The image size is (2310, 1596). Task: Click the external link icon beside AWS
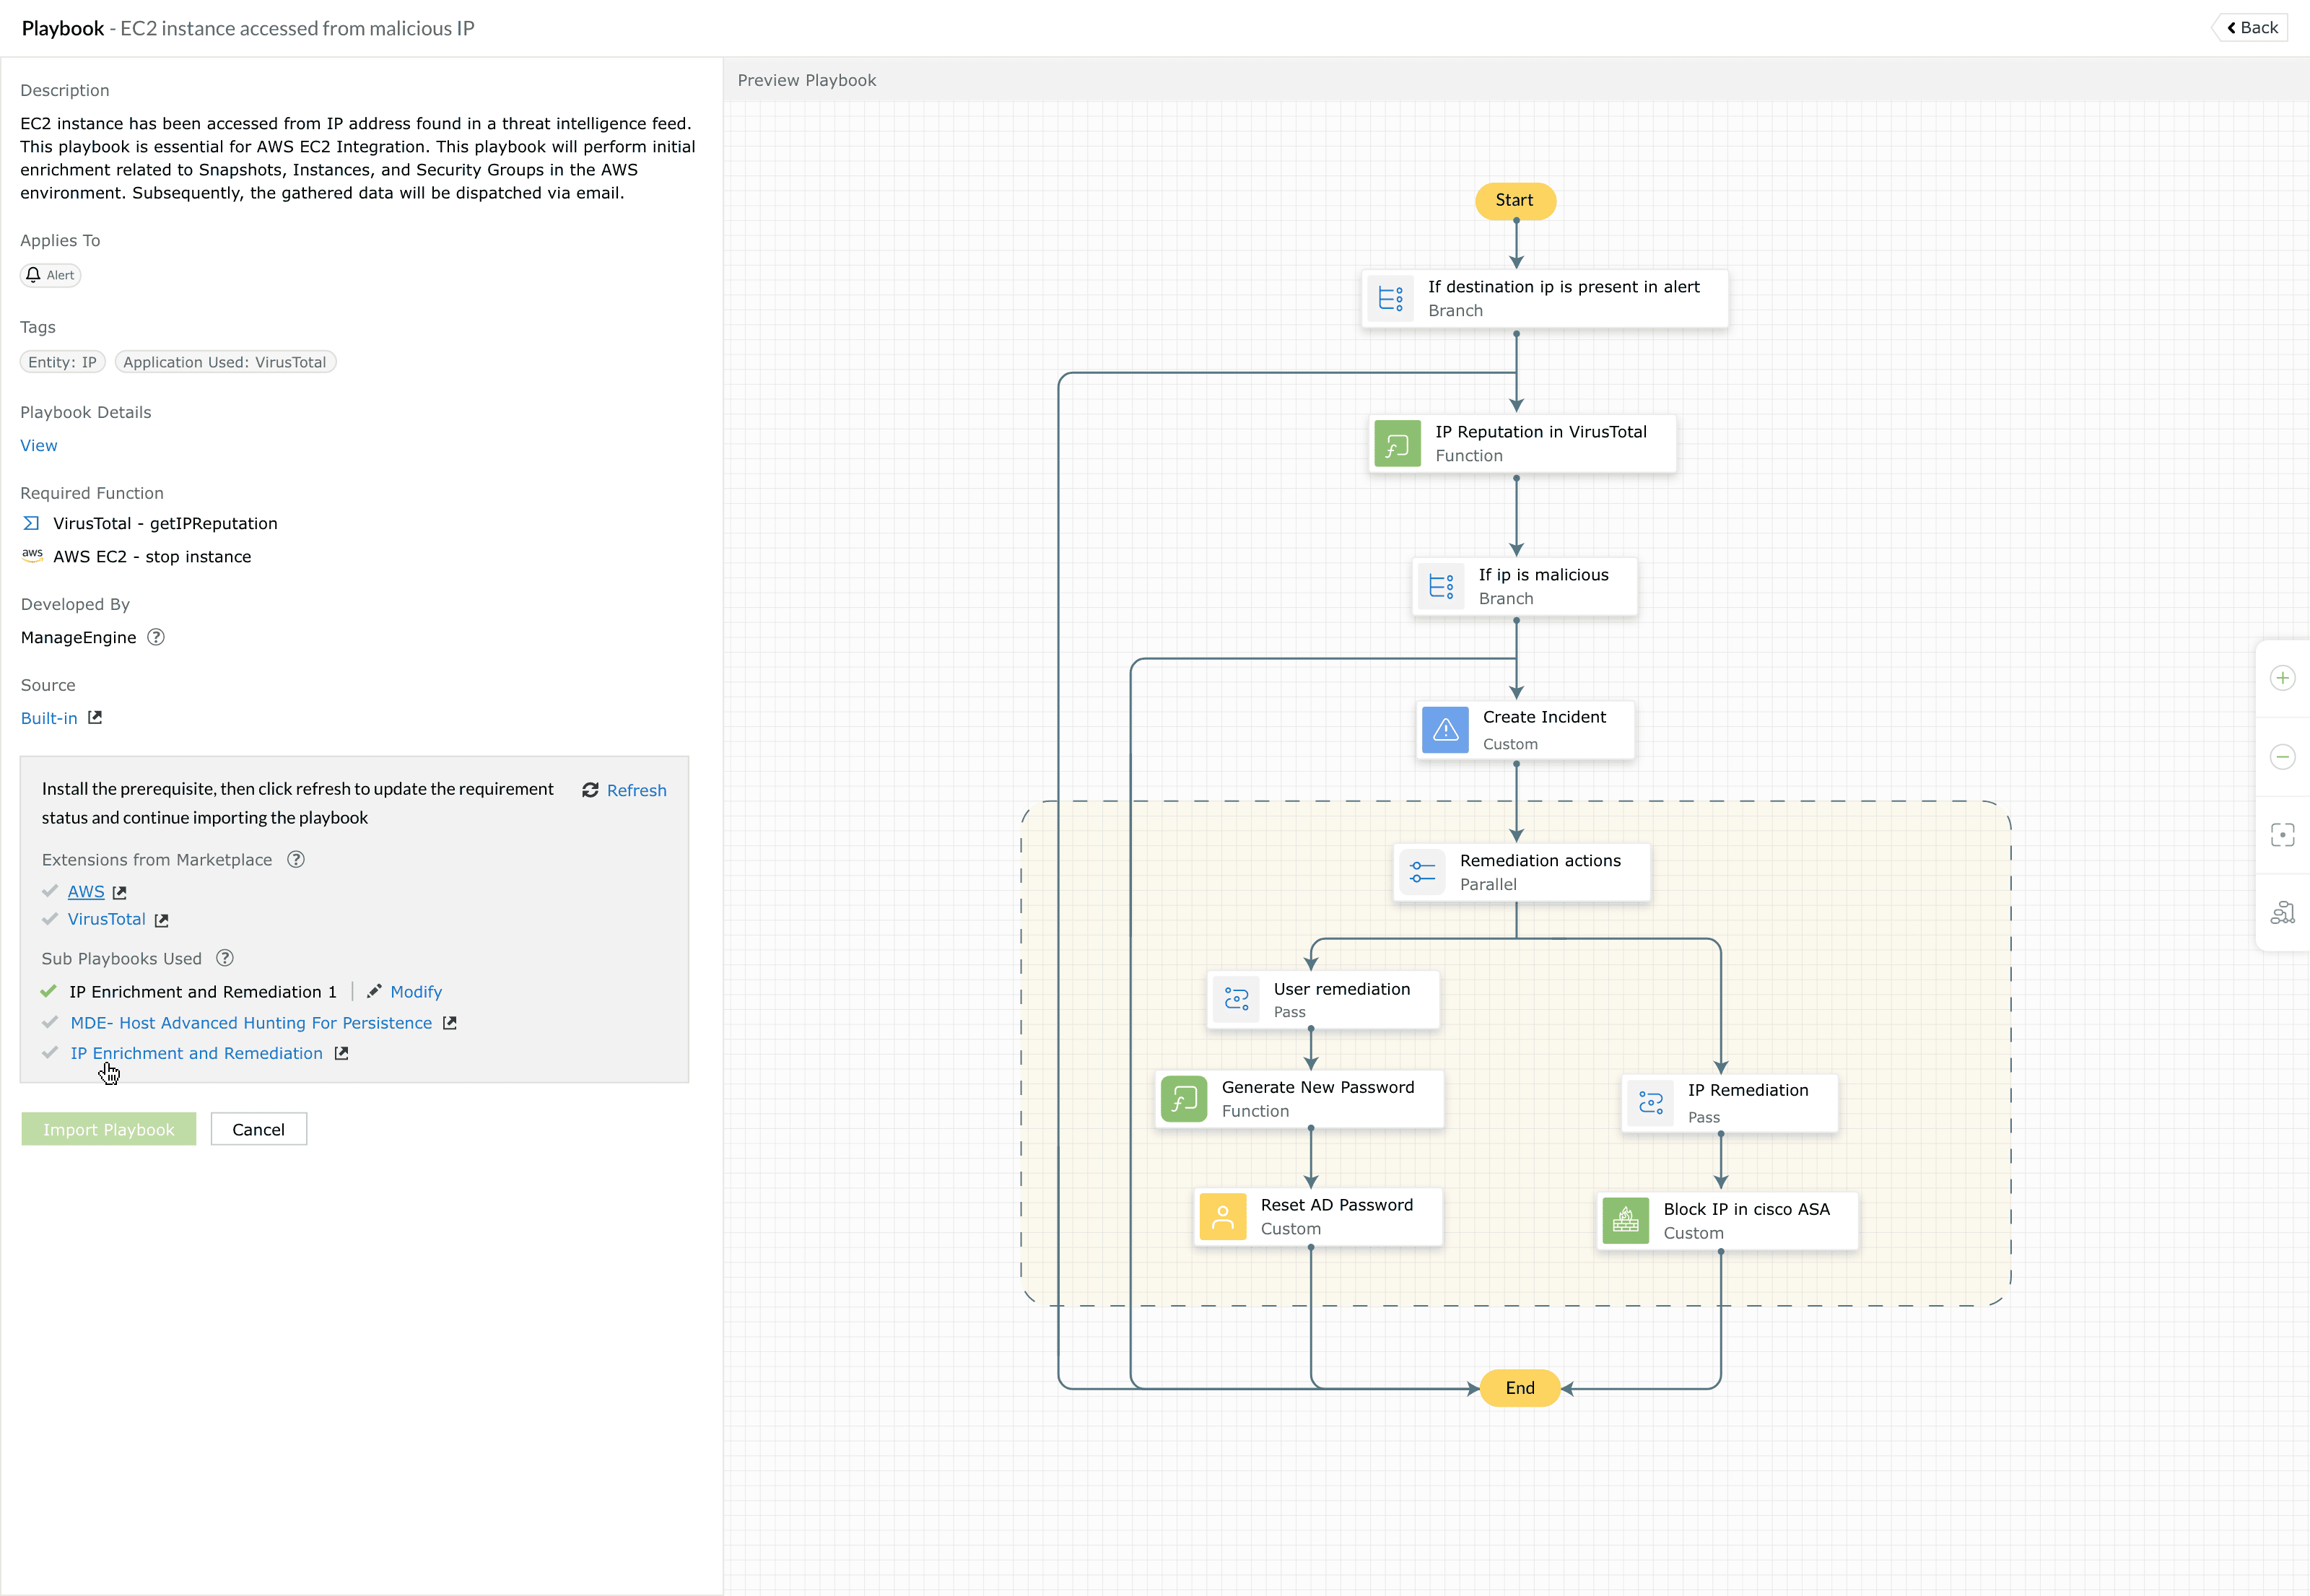point(120,892)
